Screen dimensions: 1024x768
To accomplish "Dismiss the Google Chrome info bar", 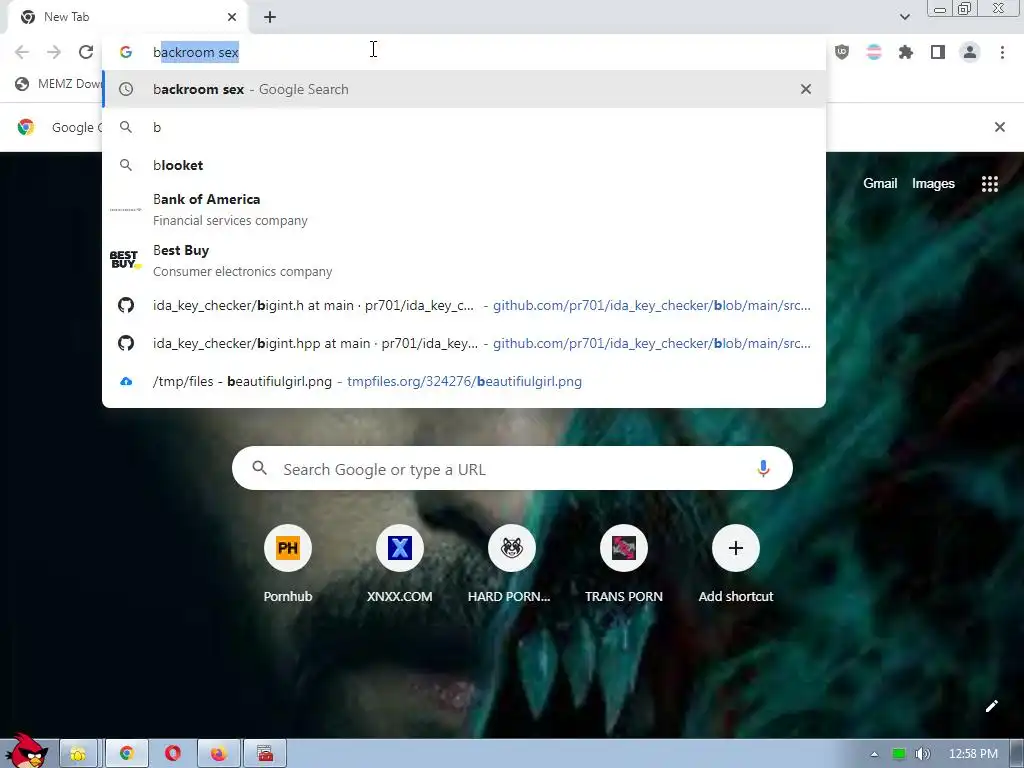I will (x=999, y=127).
